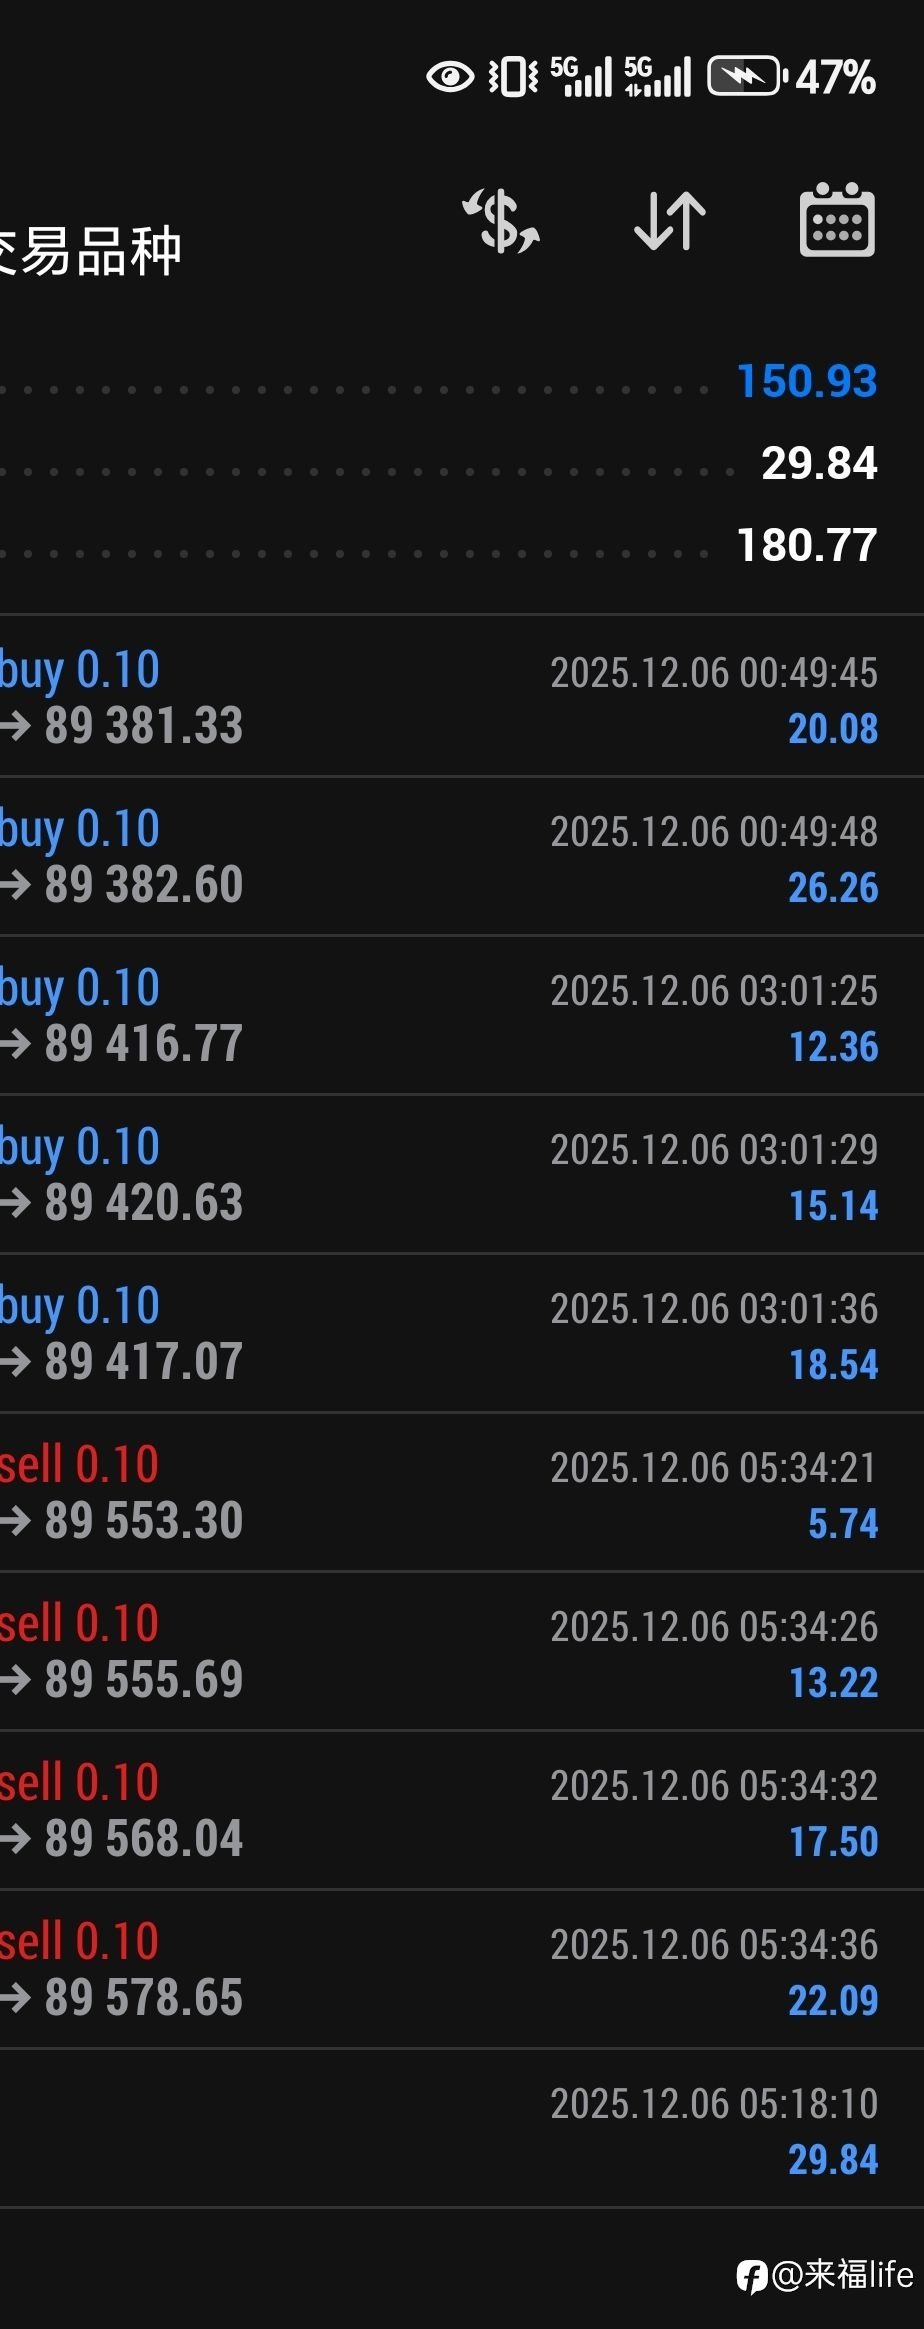Tap the dollar currency exchange icon
Image resolution: width=924 pixels, height=2329 pixels.
click(501, 220)
